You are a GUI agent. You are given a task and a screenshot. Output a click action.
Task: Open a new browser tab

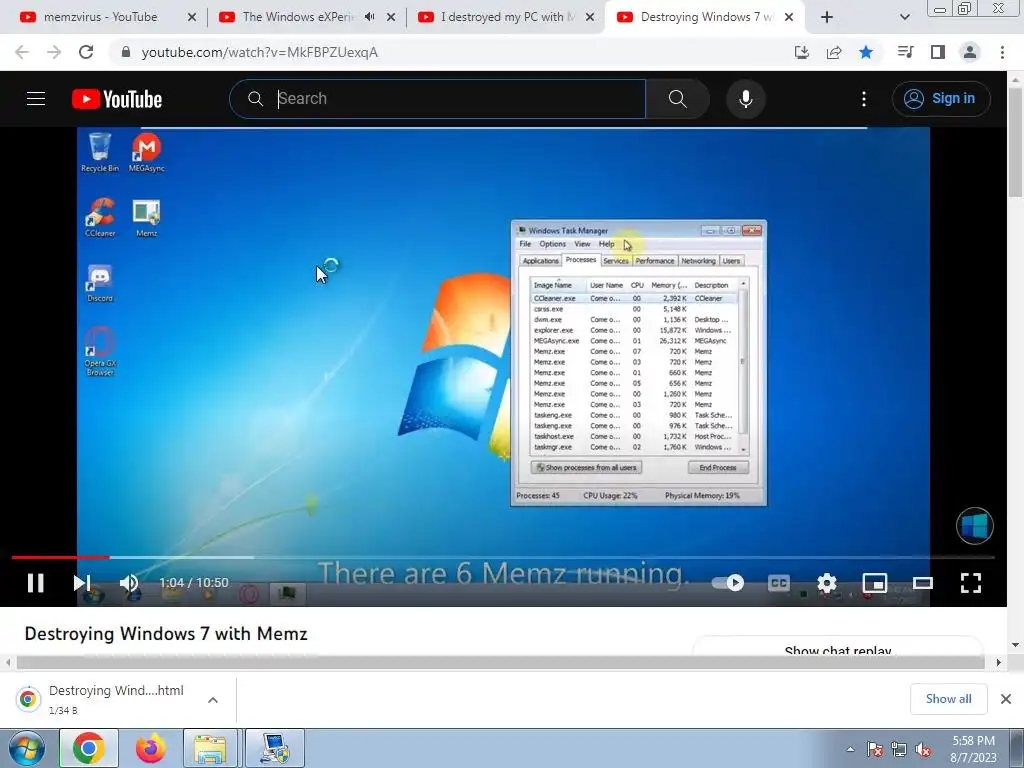tap(827, 18)
